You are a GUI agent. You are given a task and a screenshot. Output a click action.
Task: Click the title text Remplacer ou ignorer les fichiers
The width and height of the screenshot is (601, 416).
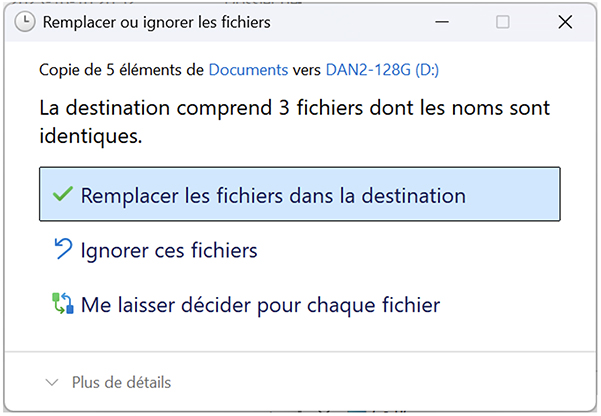(155, 21)
